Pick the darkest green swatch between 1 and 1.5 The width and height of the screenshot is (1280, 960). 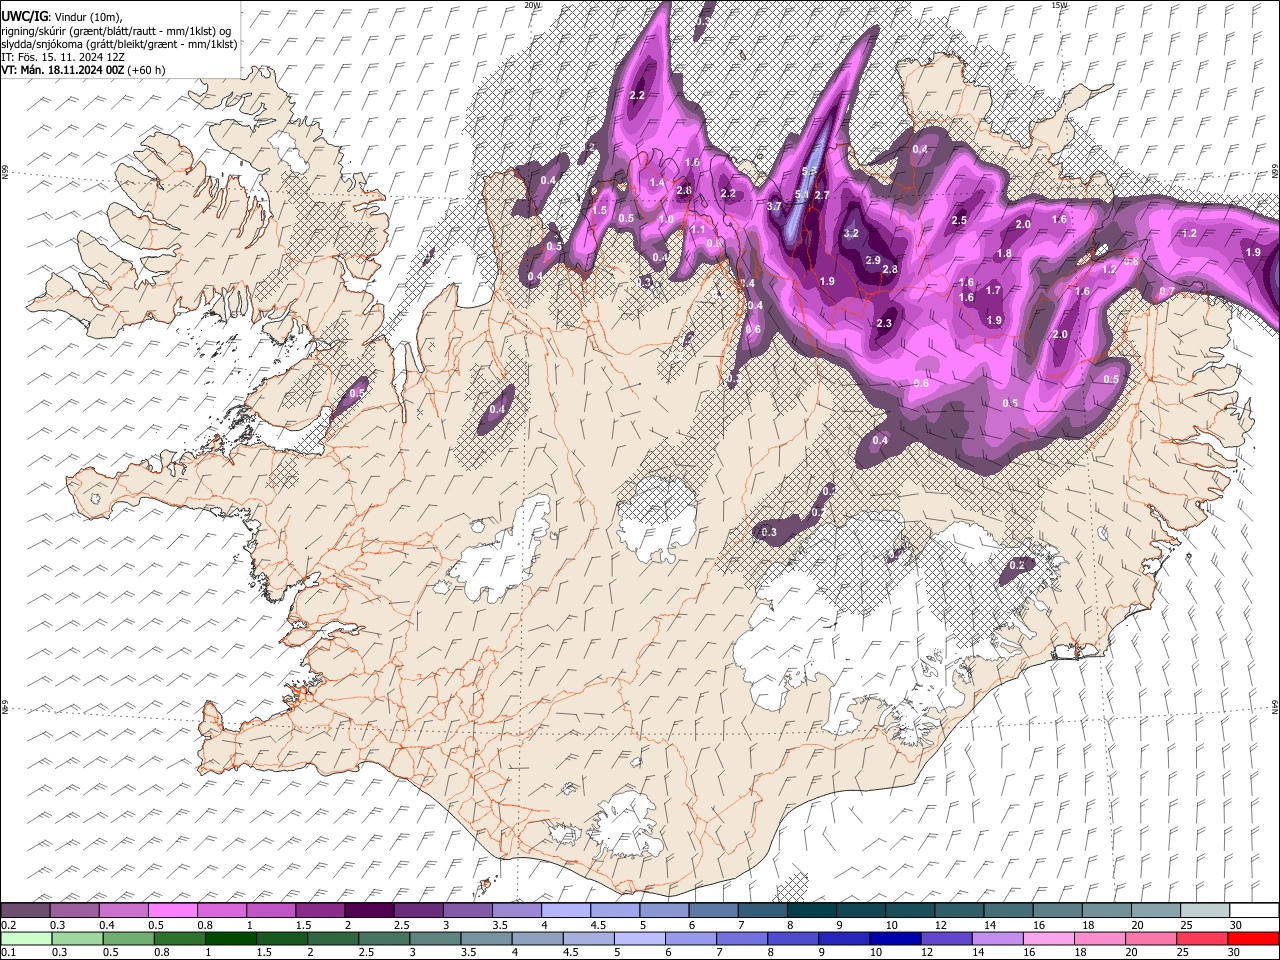click(x=231, y=938)
